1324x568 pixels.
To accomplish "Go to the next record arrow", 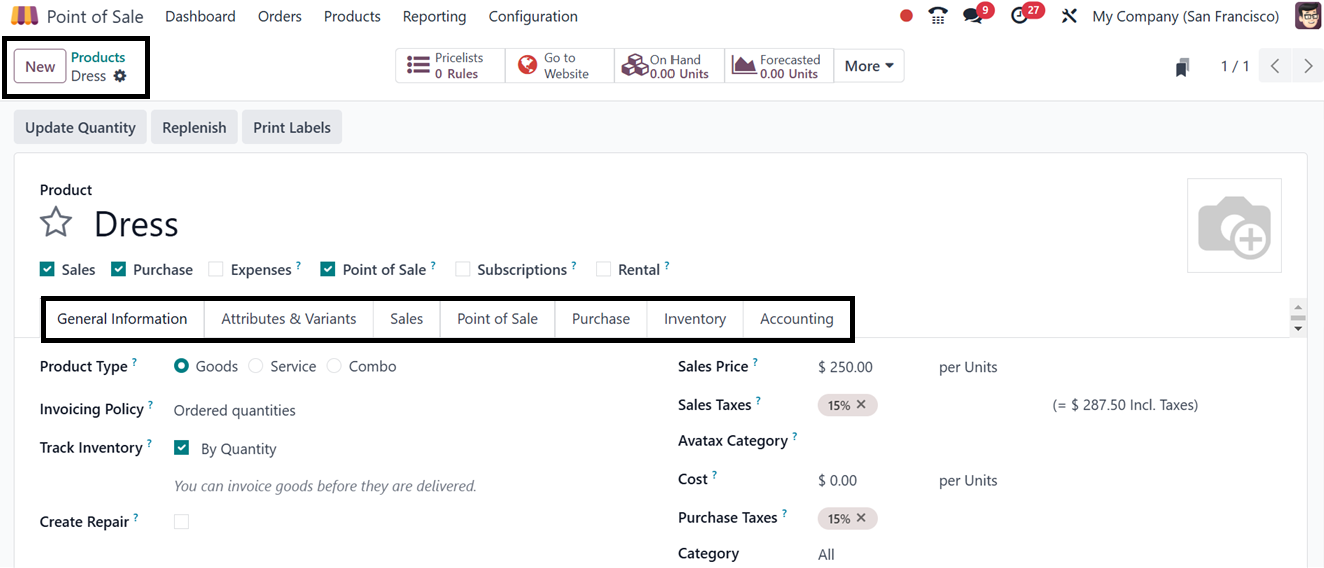I will tap(1308, 66).
